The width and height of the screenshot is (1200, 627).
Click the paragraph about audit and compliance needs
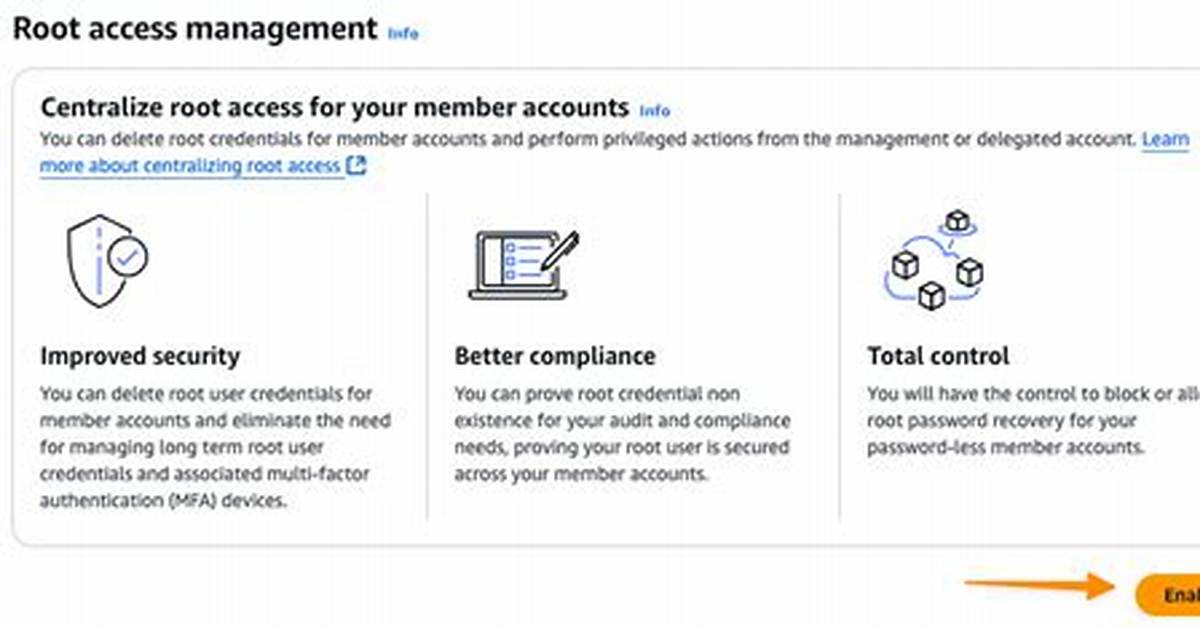(x=622, y=434)
